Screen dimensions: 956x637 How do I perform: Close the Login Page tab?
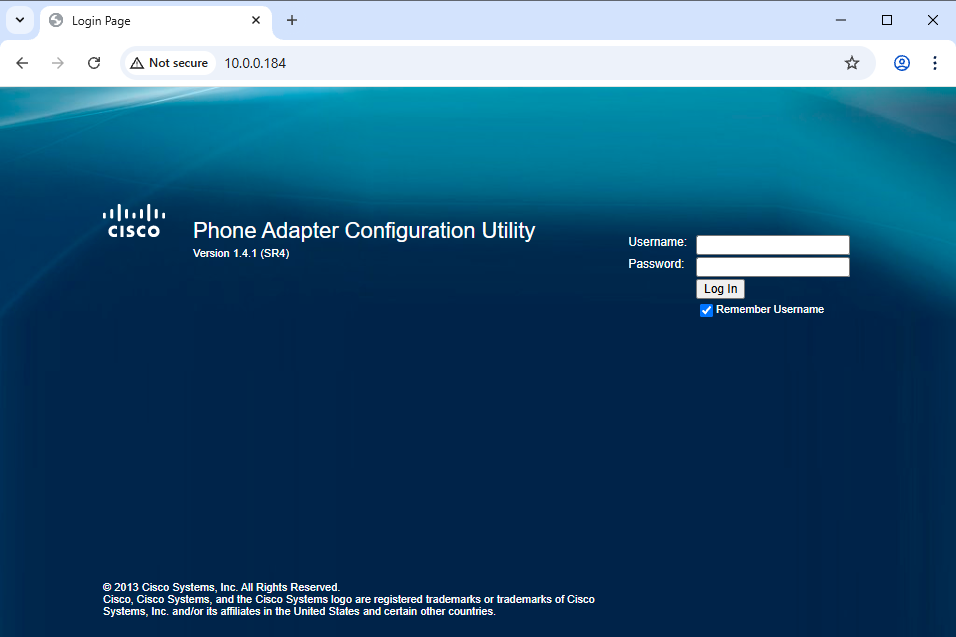[256, 20]
